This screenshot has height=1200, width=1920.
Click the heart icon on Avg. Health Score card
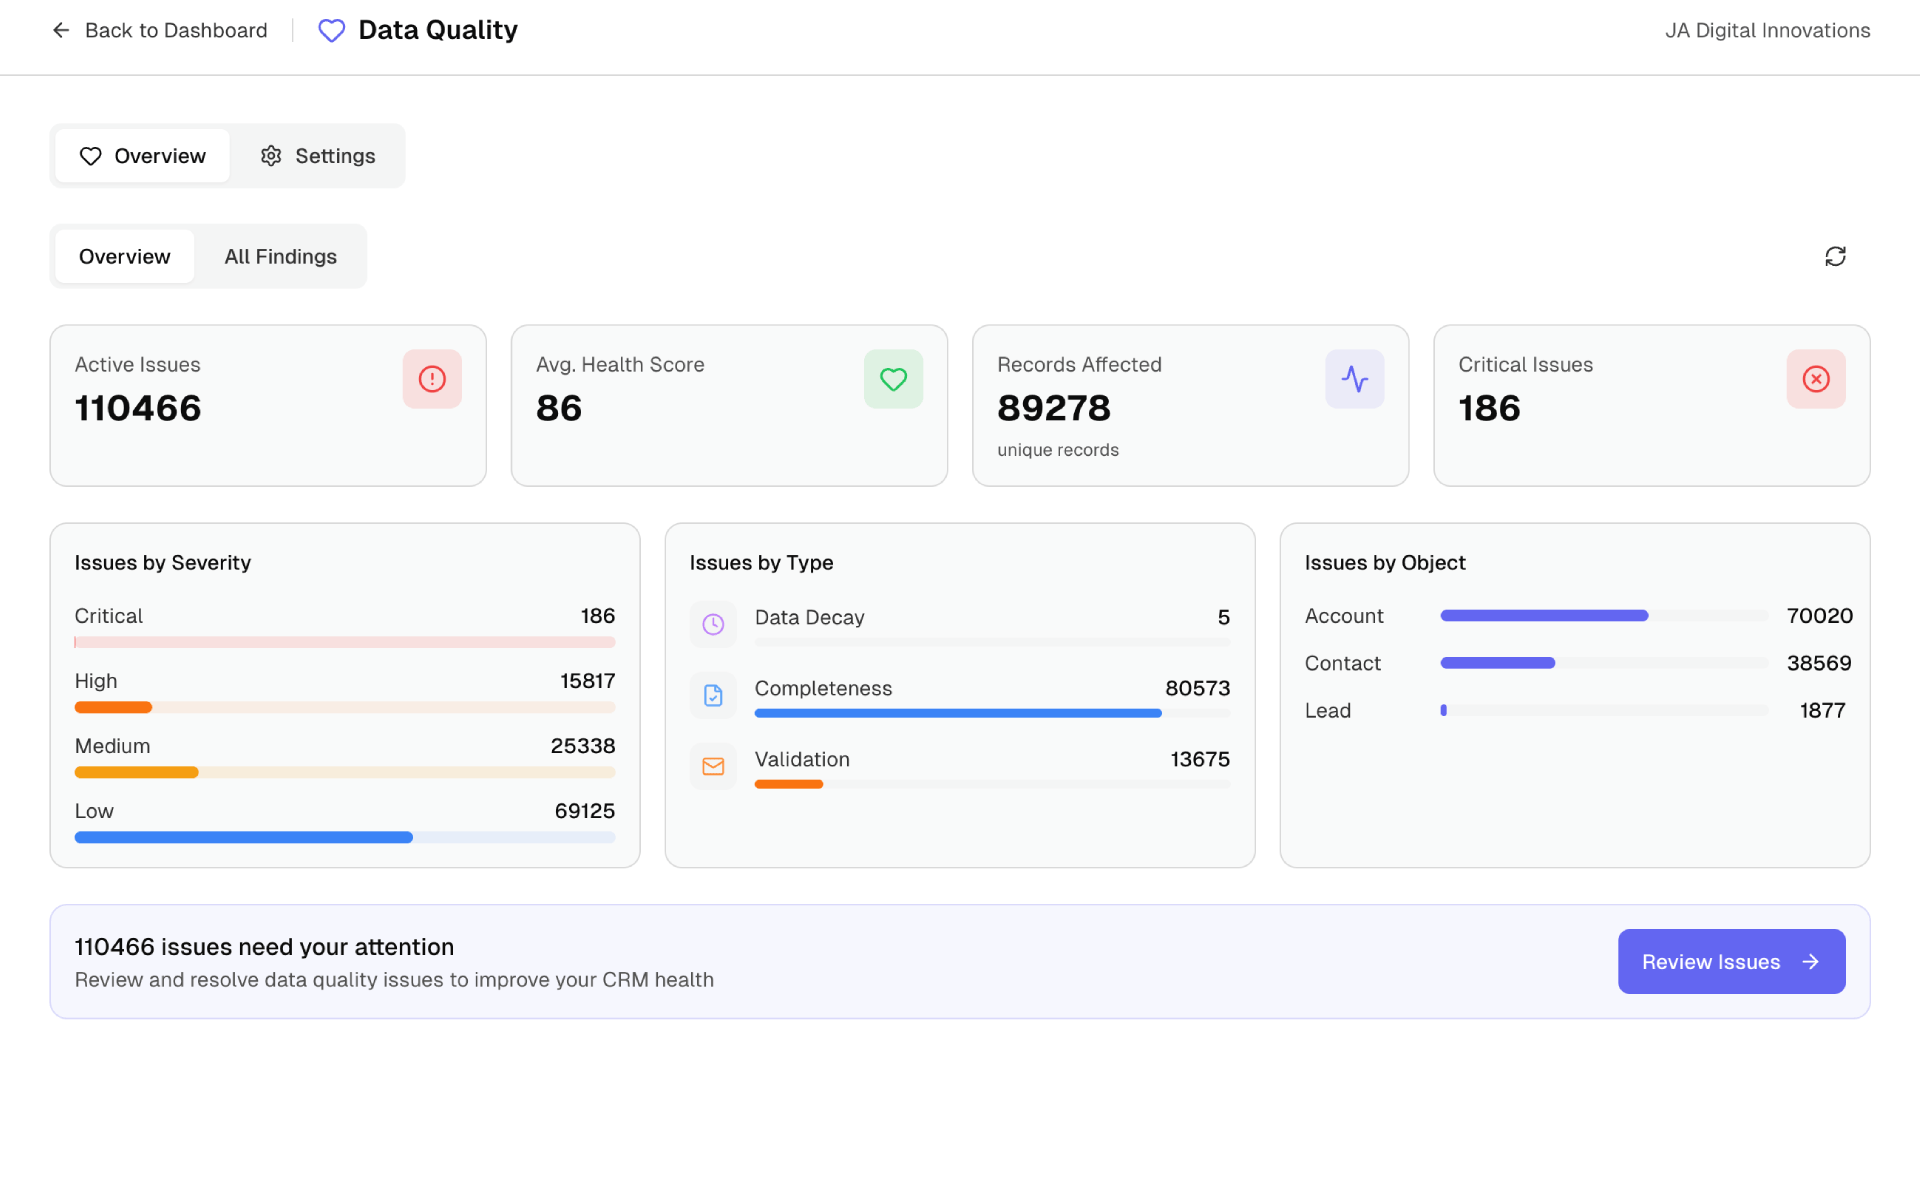pyautogui.click(x=893, y=378)
